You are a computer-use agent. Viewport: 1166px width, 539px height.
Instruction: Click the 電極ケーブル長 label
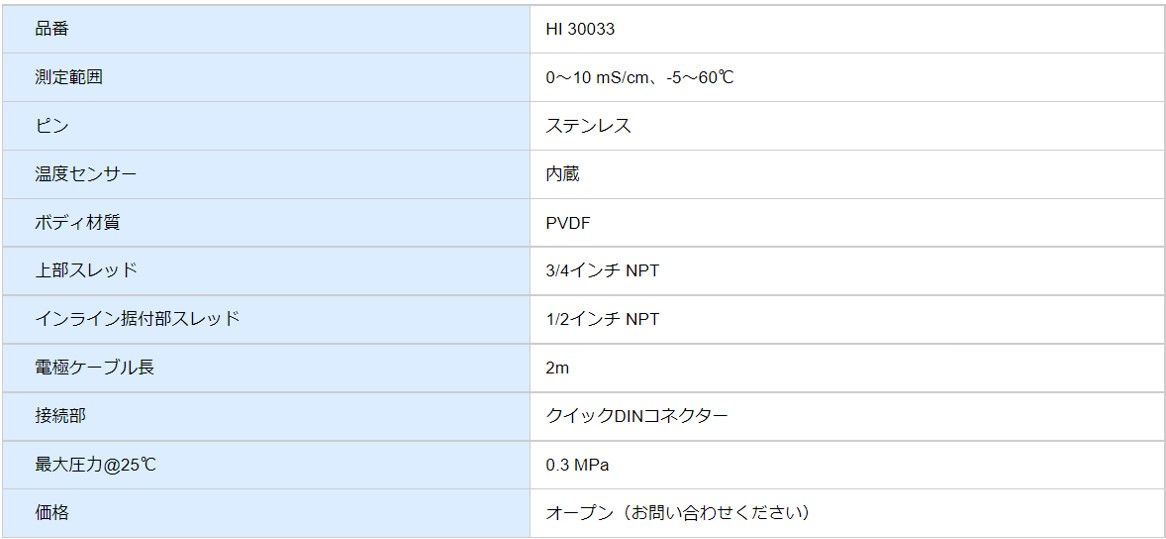[94, 367]
